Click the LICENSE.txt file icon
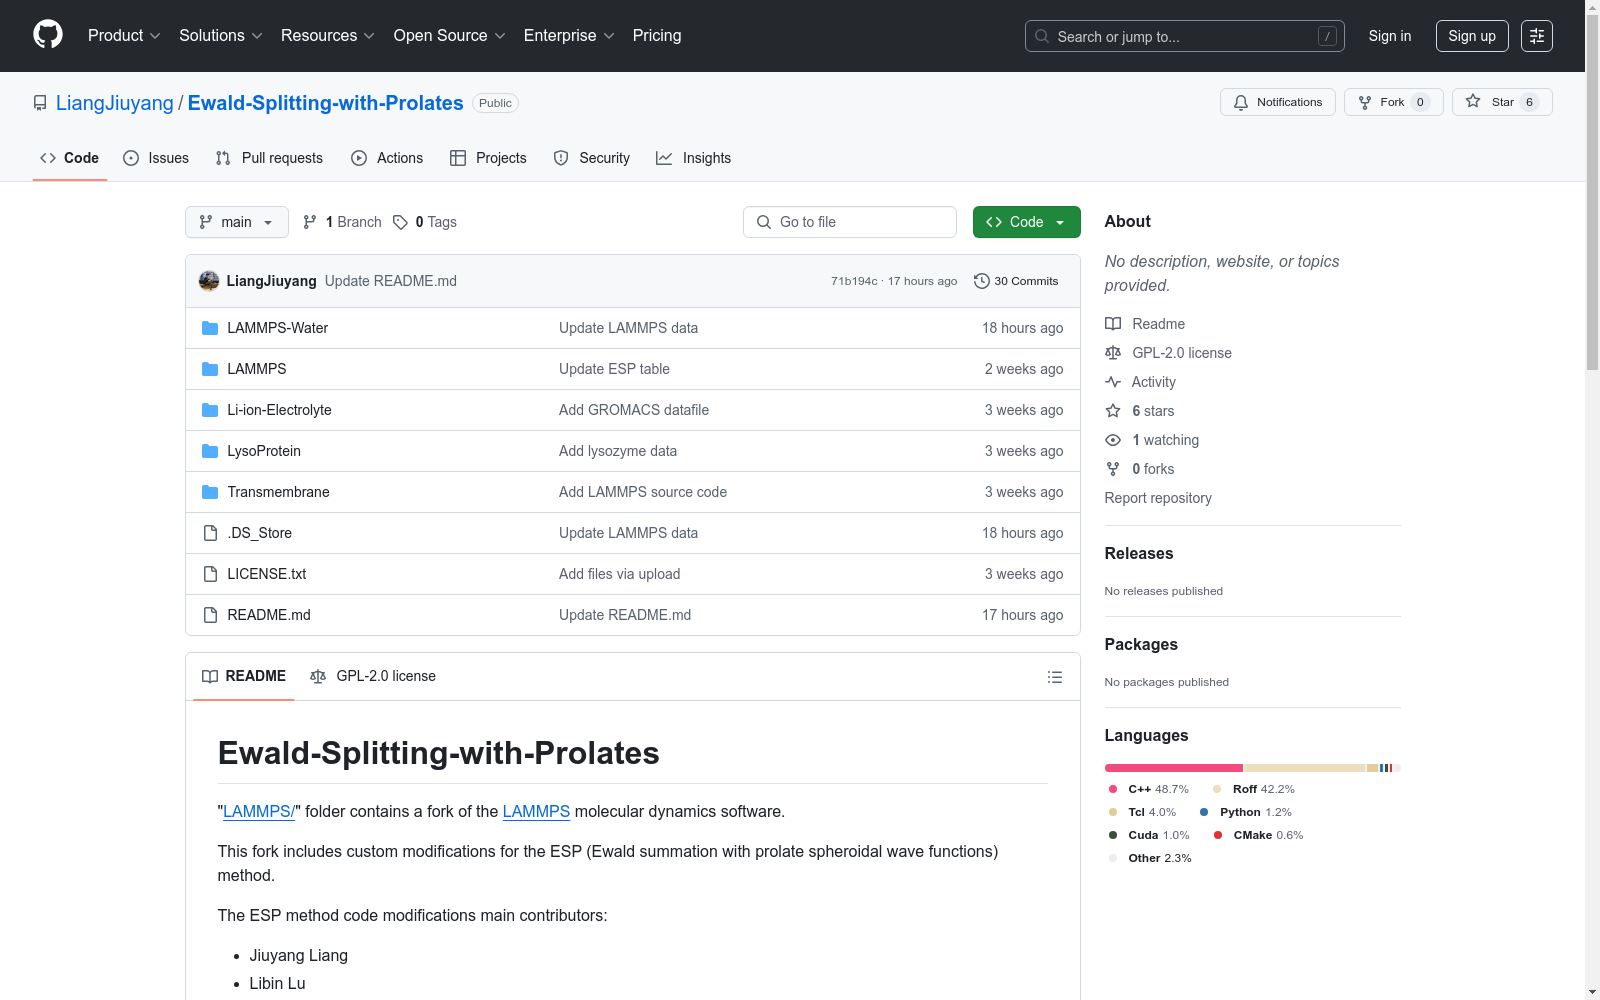This screenshot has width=1600, height=1000. 210,574
